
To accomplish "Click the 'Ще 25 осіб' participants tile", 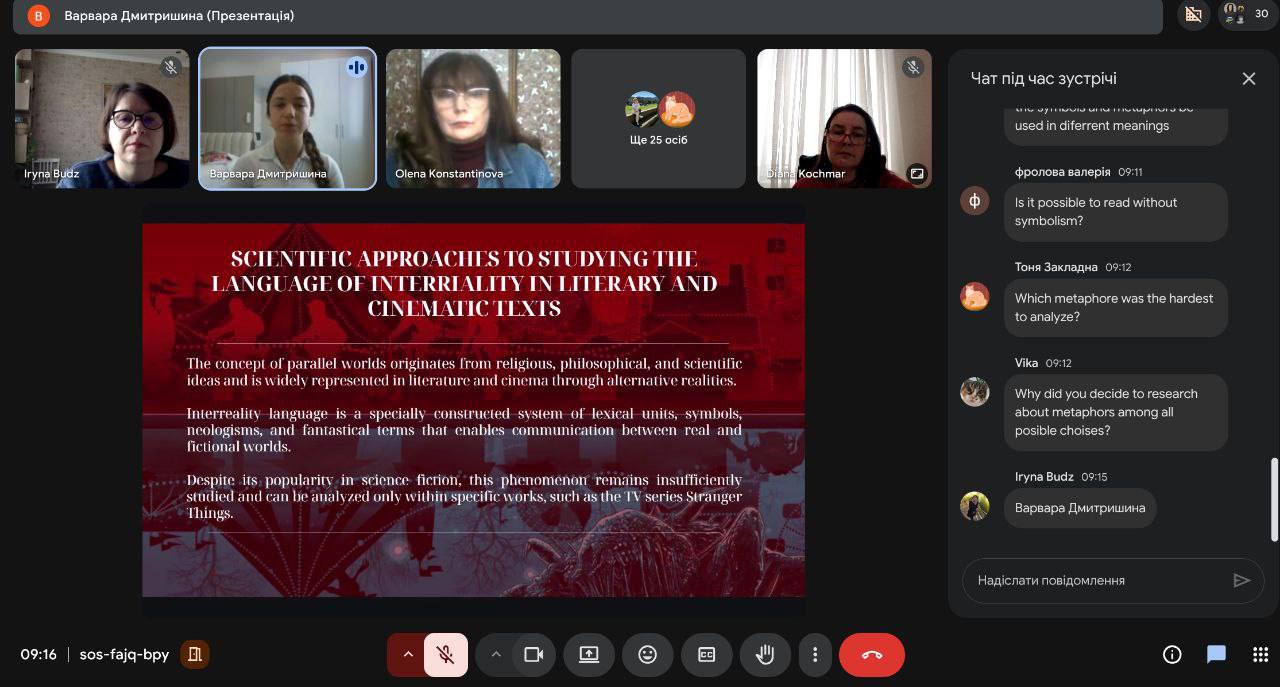I will tap(658, 118).
